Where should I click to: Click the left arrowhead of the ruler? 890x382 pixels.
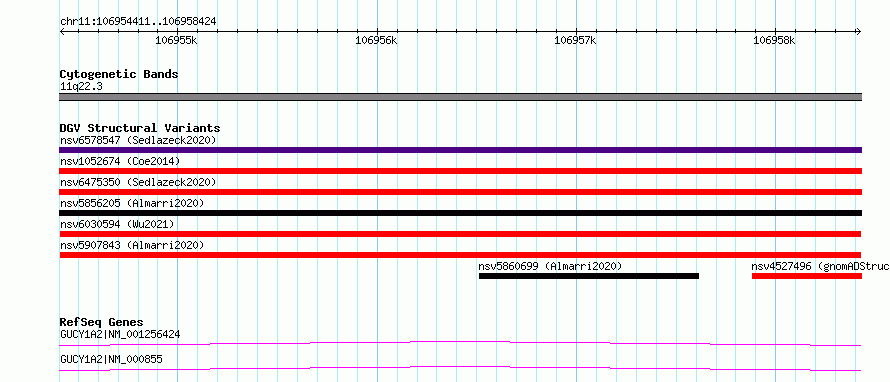(62, 32)
